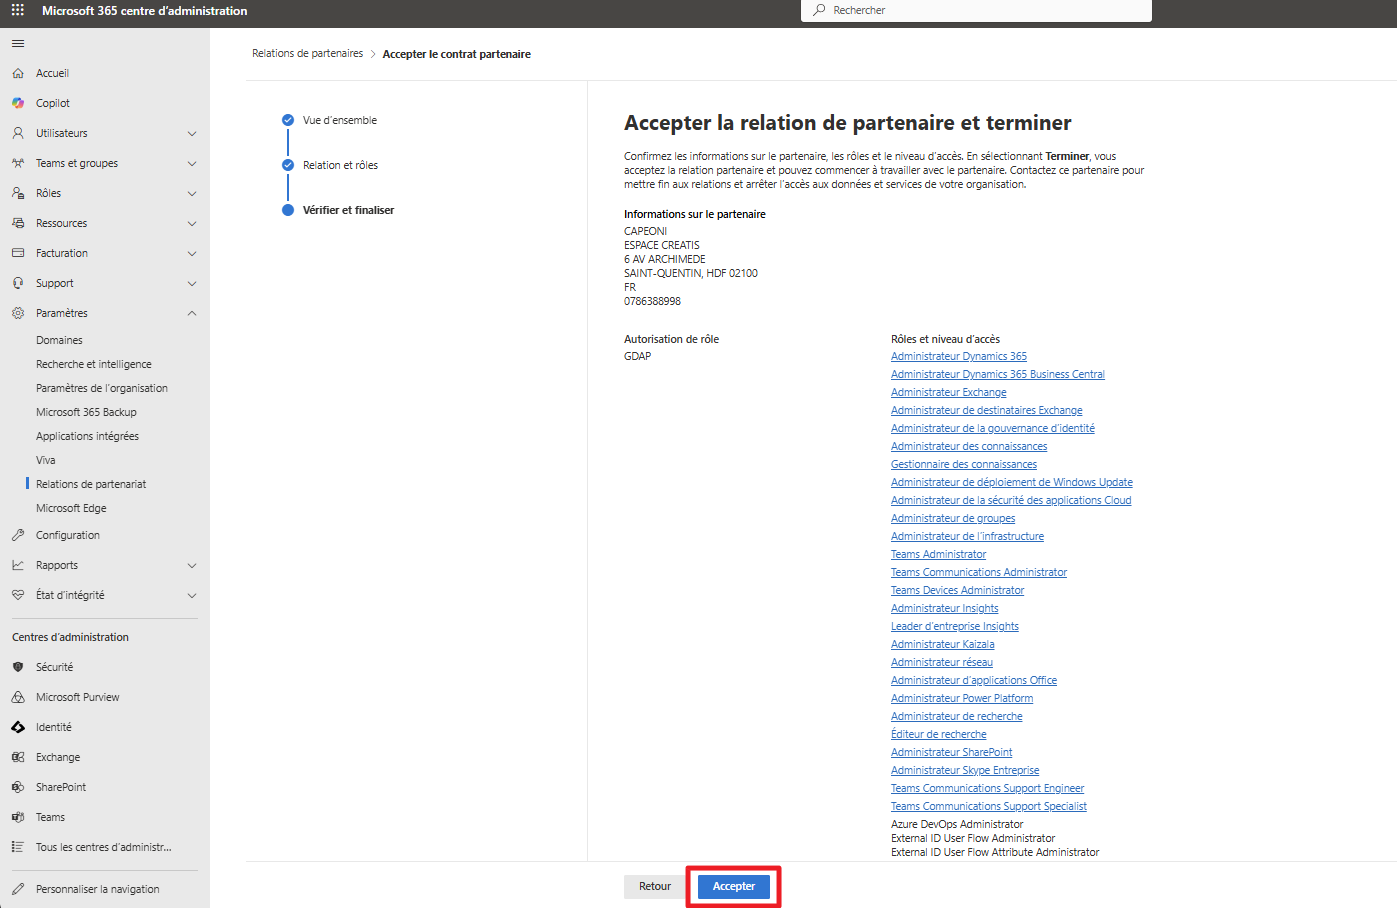Open Recherche et intelligence settings
1397x908 pixels.
94,364
